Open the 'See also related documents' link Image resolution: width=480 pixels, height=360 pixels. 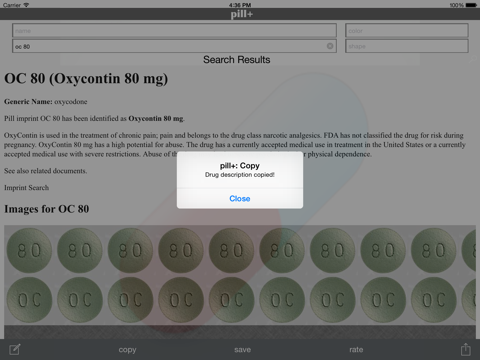pyautogui.click(x=46, y=171)
